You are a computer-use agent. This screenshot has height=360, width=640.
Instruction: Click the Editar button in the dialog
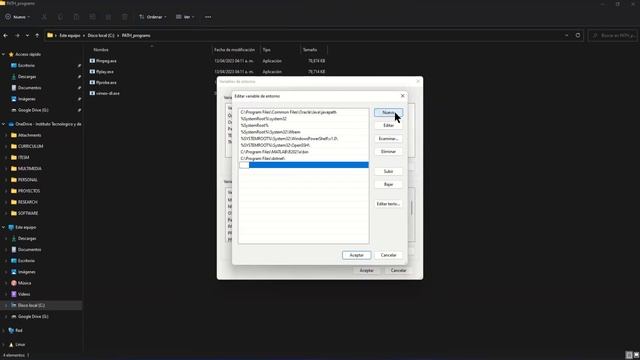click(388, 126)
